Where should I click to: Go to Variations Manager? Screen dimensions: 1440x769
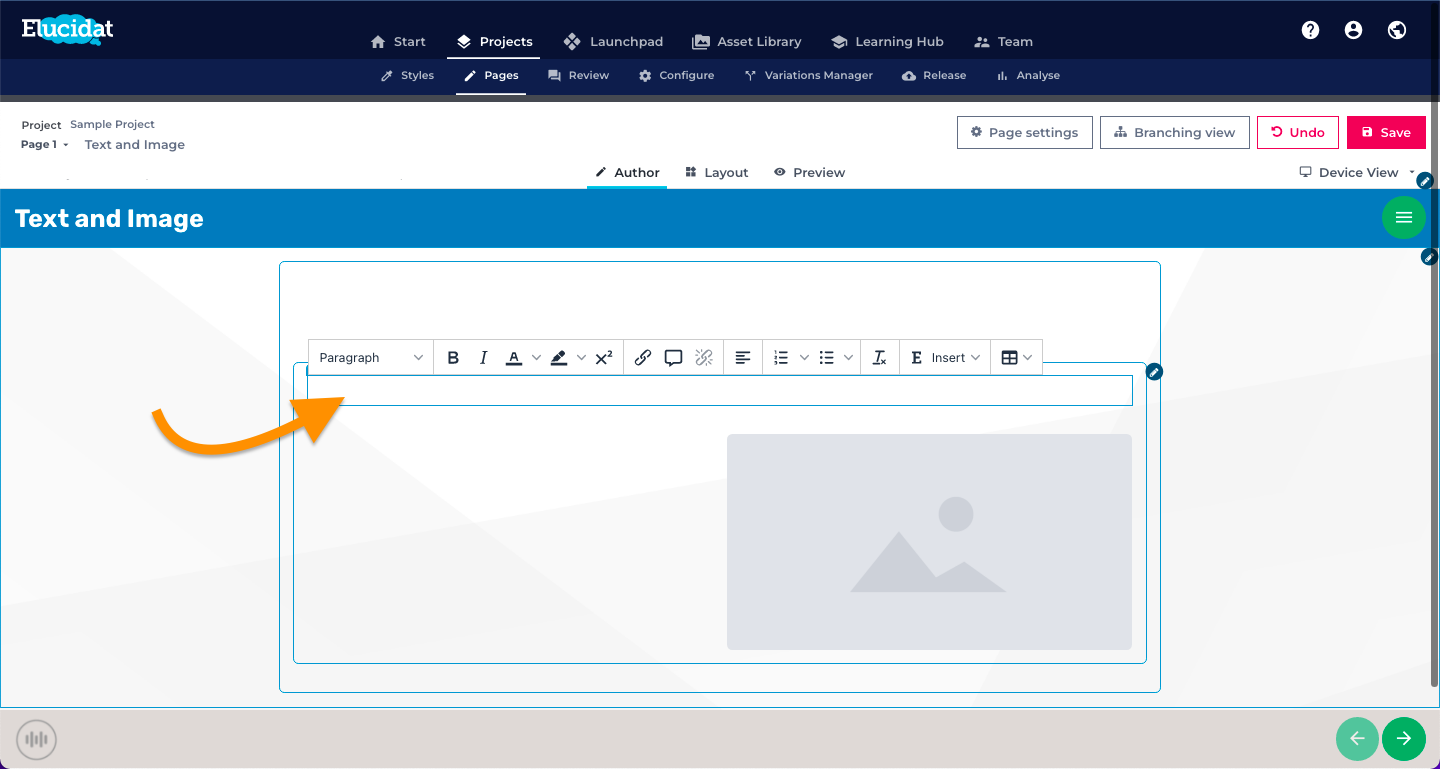[808, 75]
